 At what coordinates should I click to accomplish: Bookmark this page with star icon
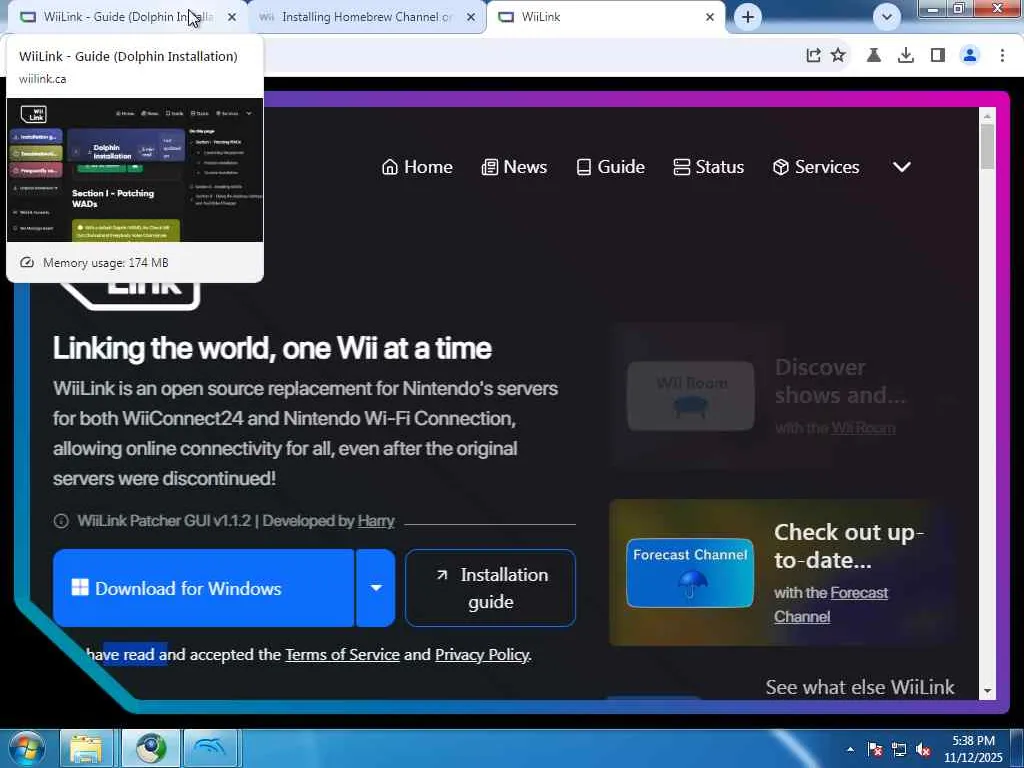(838, 56)
